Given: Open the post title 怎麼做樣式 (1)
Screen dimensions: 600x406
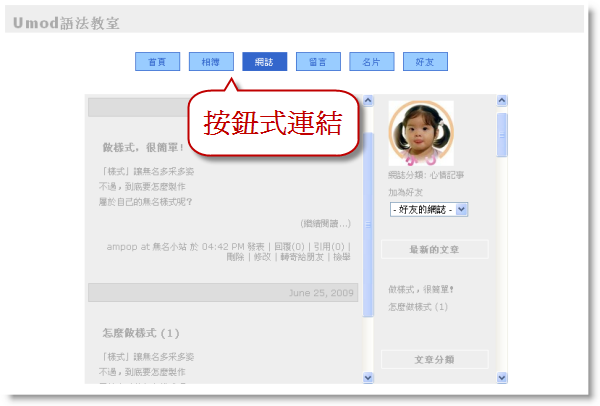Looking at the screenshot, I should tap(141, 333).
